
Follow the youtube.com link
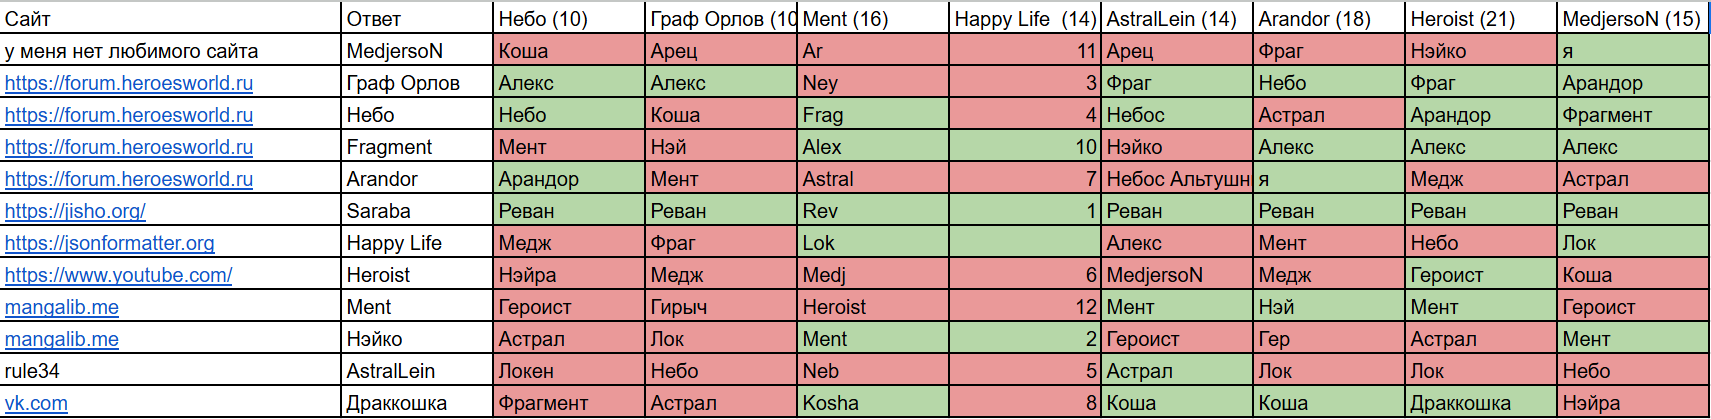coord(118,275)
